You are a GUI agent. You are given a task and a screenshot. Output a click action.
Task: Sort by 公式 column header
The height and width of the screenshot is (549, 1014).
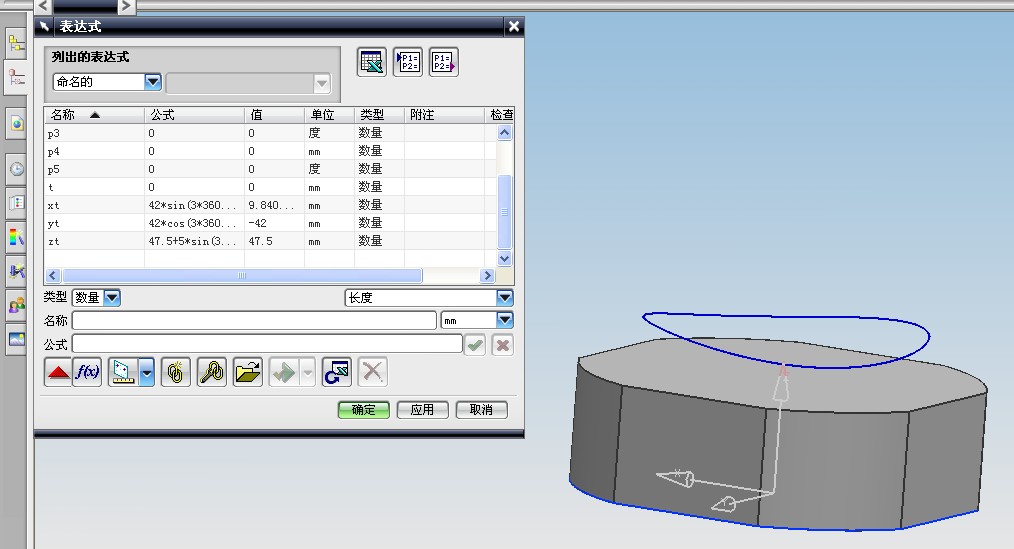(195, 115)
